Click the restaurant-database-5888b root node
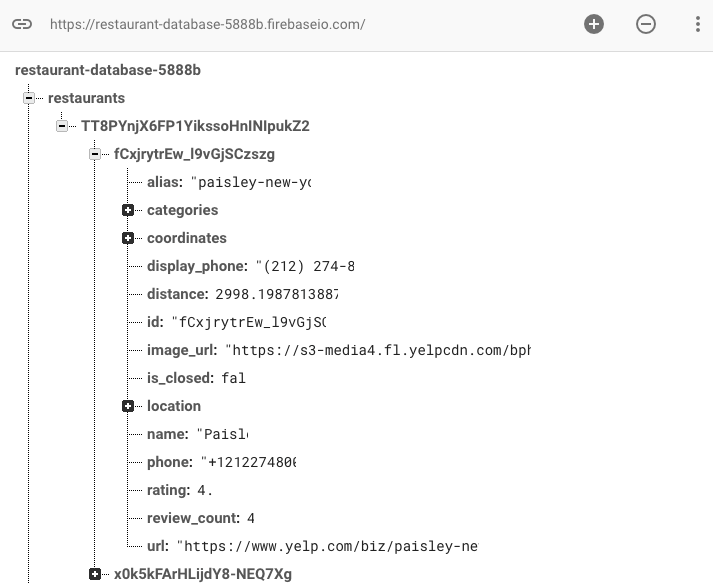 pos(107,70)
